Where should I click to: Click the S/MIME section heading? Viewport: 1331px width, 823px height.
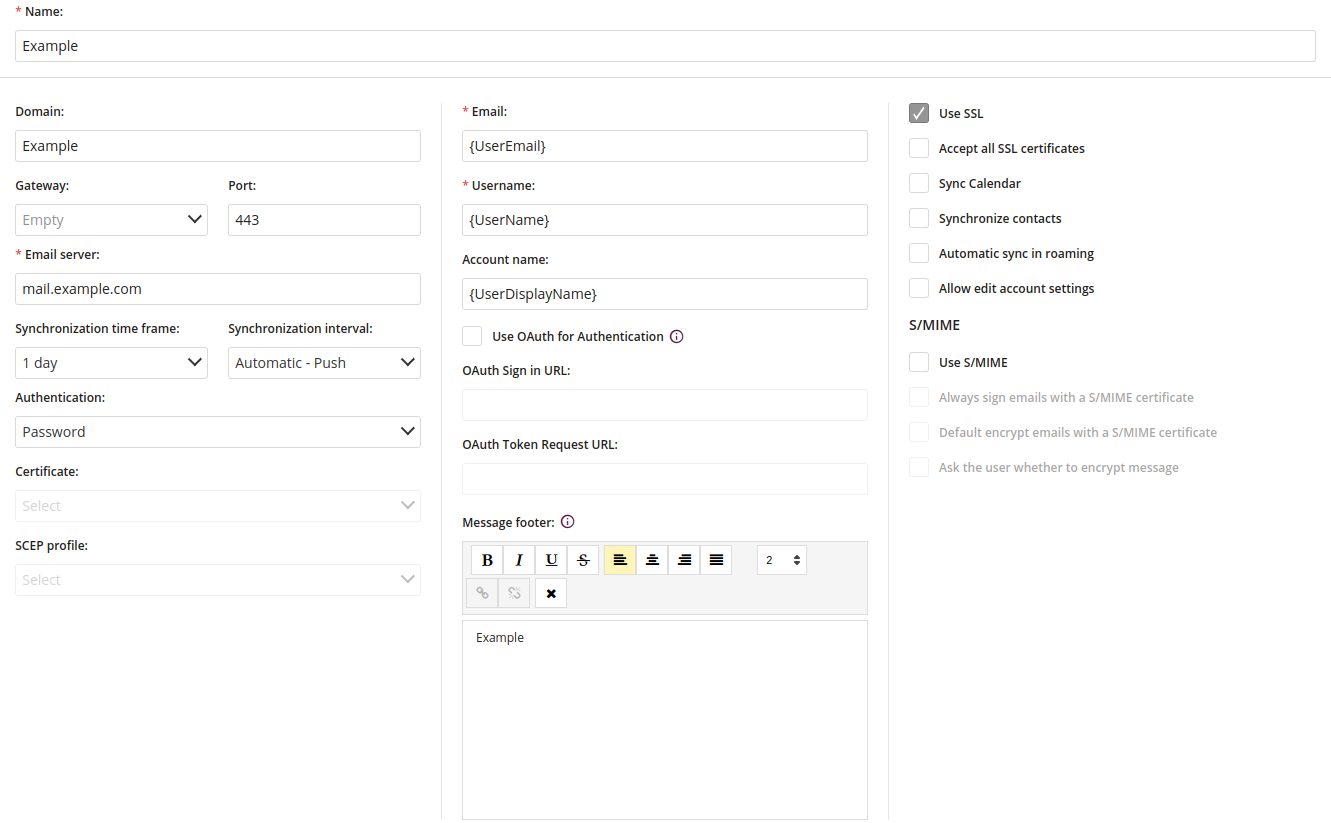(x=934, y=325)
